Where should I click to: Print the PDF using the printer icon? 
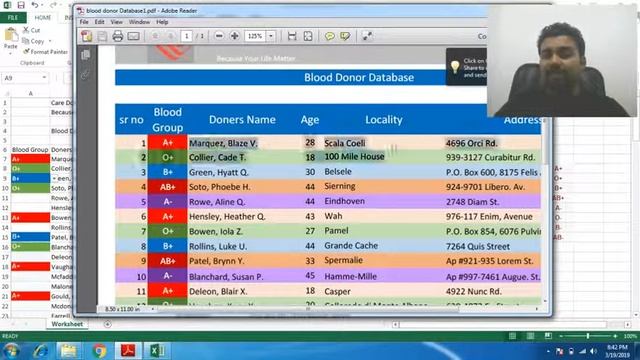118,36
